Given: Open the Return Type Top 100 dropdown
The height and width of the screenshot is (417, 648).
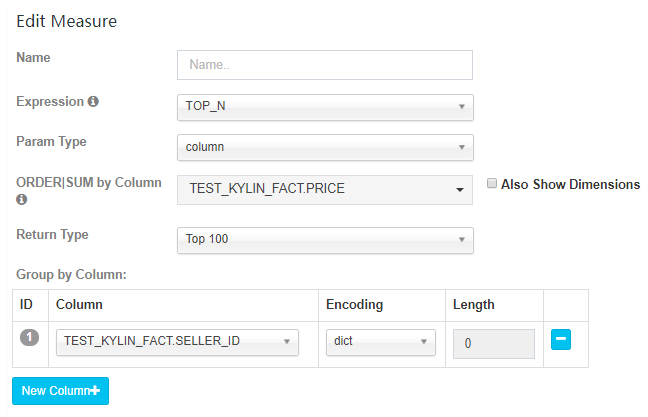Looking at the screenshot, I should [324, 240].
